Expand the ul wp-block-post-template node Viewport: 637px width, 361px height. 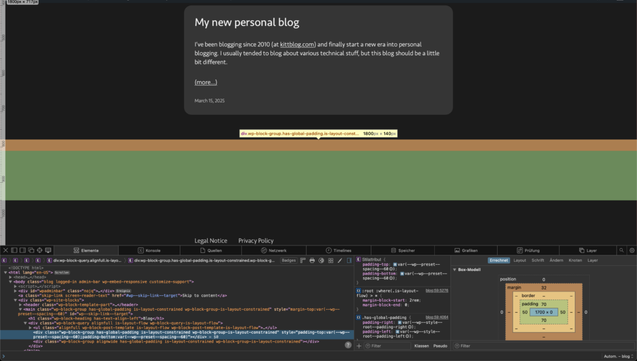point(30,327)
